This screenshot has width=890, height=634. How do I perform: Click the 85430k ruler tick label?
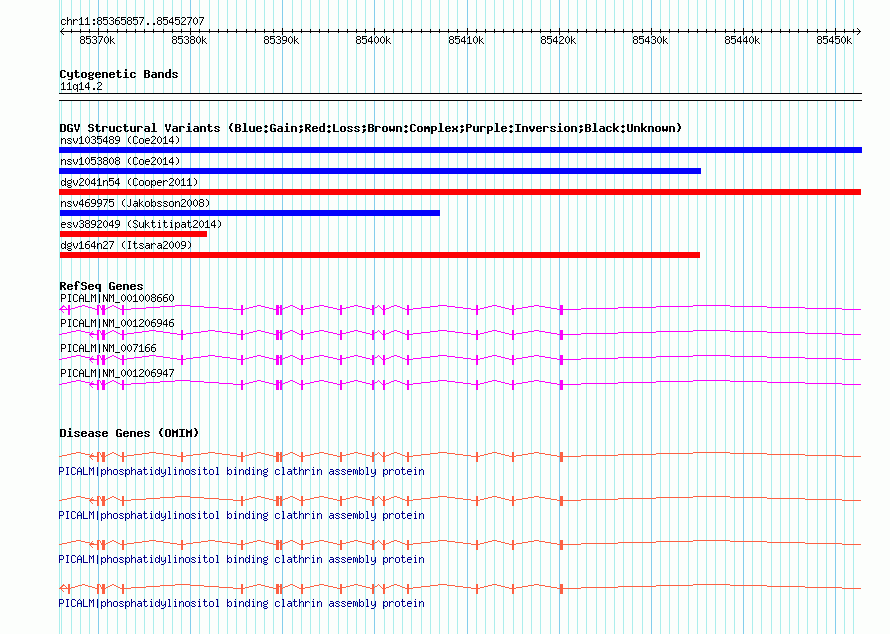click(650, 40)
